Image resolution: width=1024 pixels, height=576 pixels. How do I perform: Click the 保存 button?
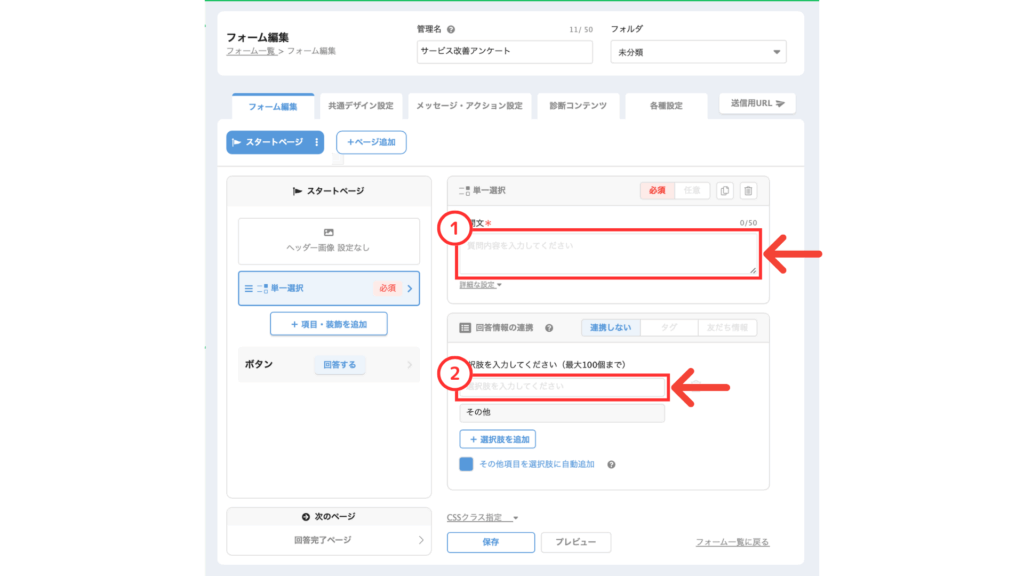tap(490, 542)
